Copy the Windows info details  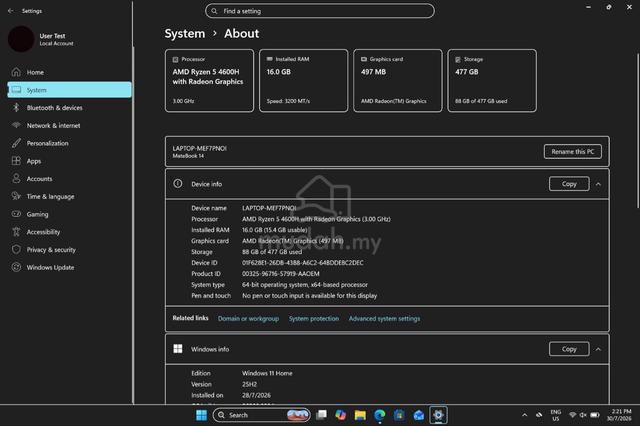(569, 349)
